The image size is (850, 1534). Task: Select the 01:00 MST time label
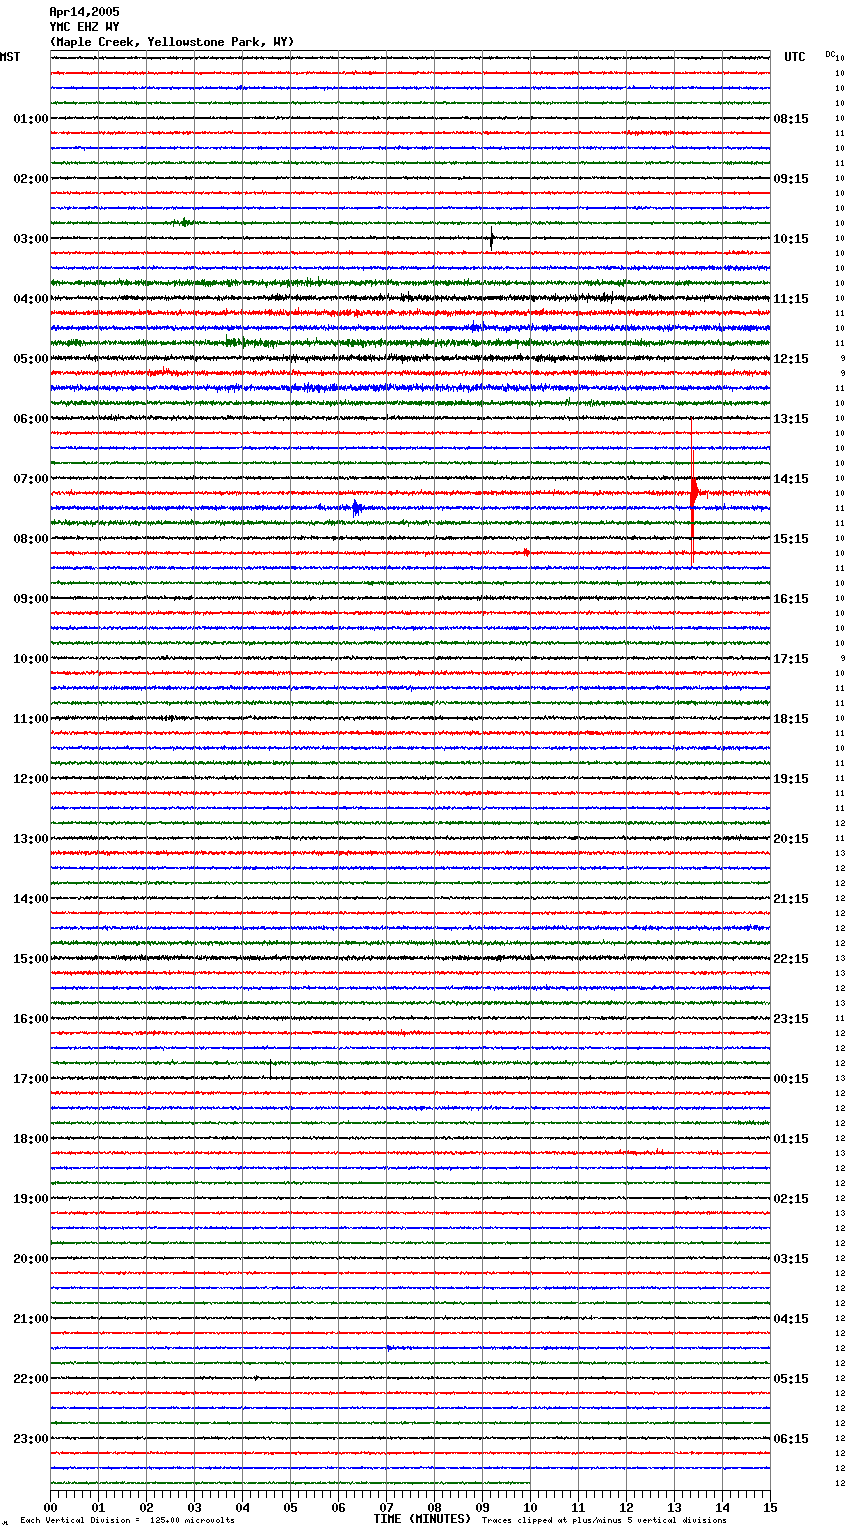tap(31, 119)
